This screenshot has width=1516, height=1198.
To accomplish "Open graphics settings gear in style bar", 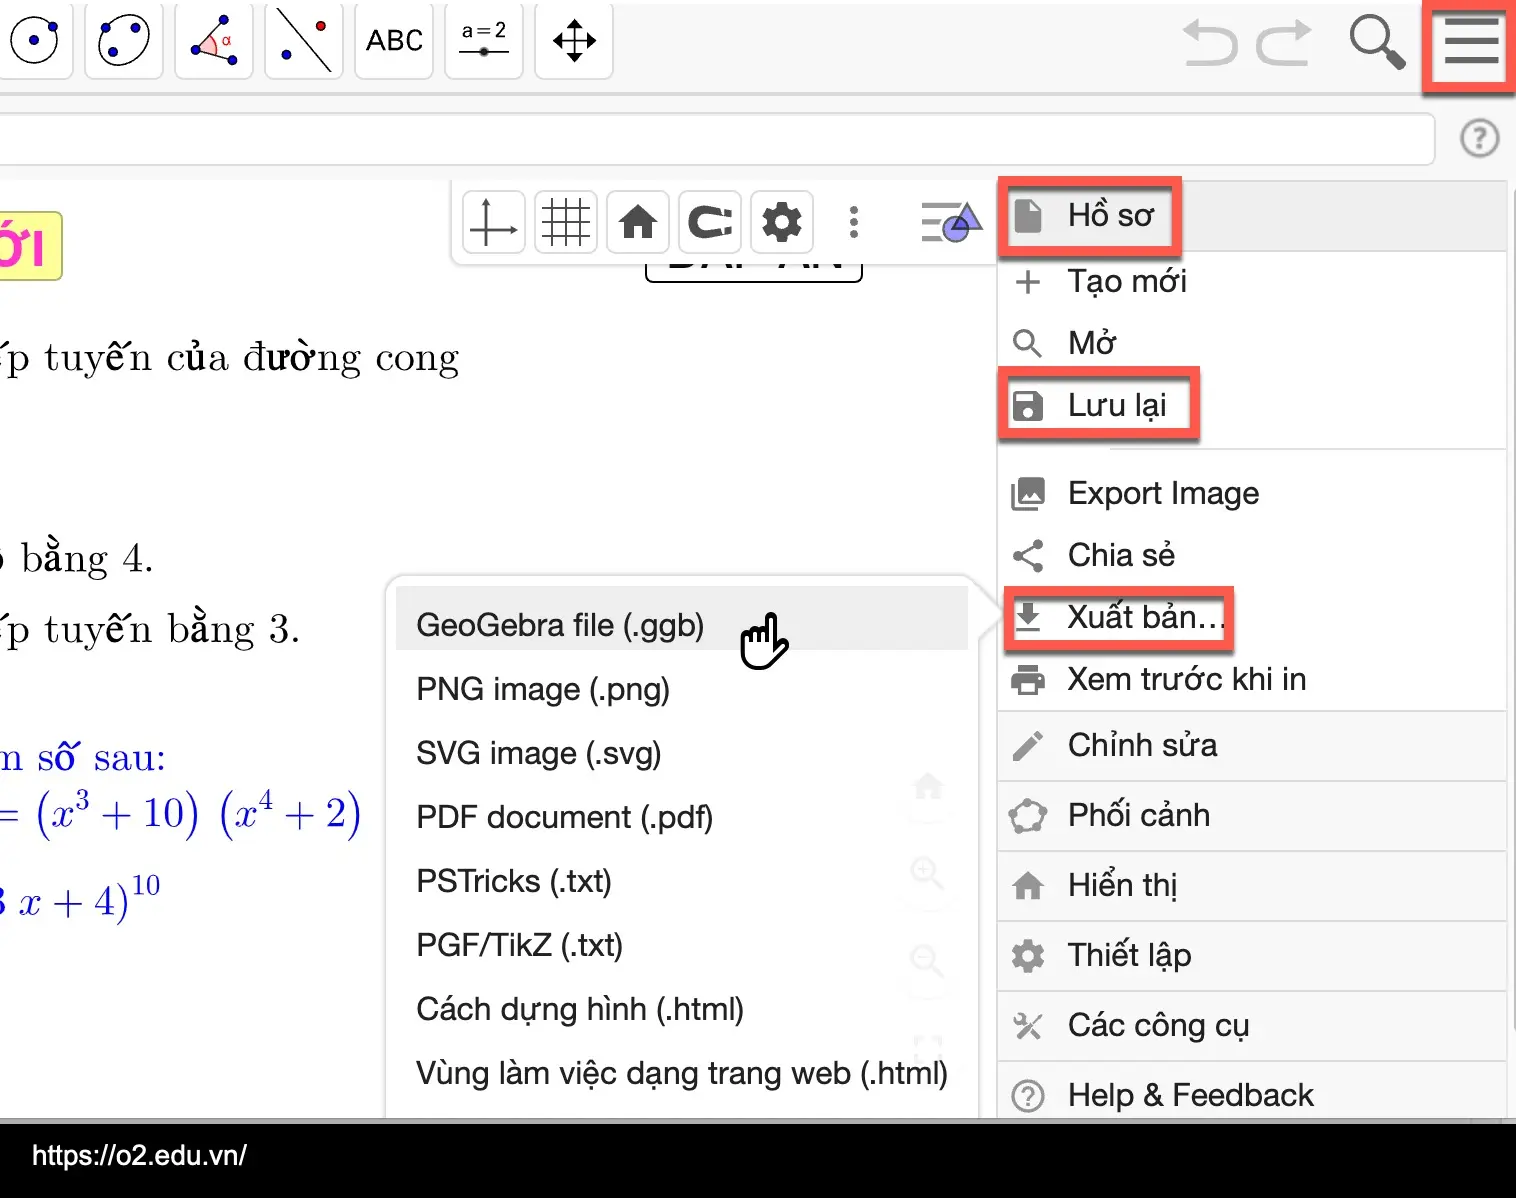I will (x=782, y=222).
